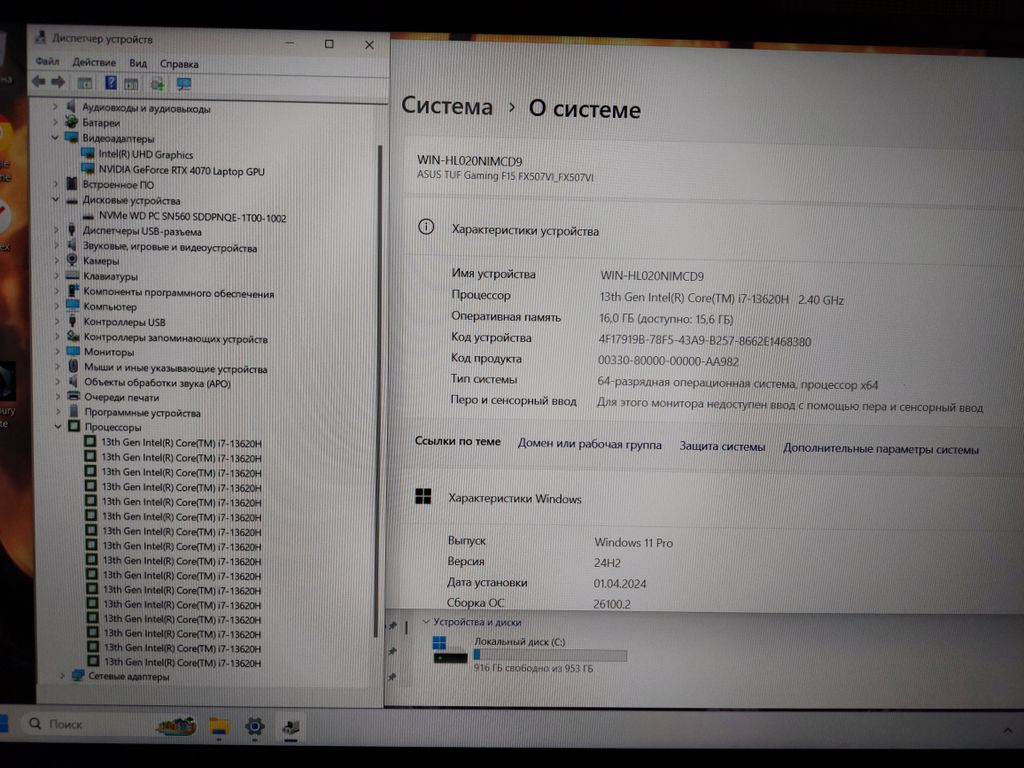Click the Система breadcrumb in Settings header

pyautogui.click(x=447, y=107)
